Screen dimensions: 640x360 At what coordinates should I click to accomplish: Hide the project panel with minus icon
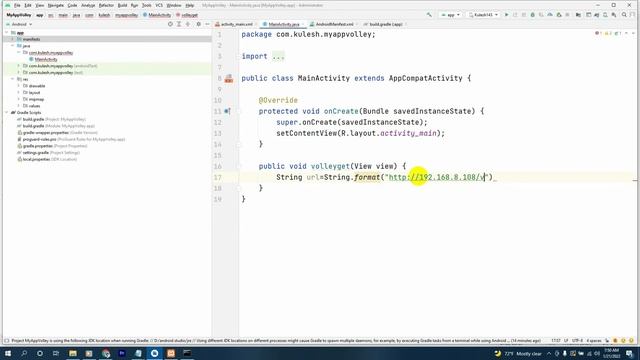tap(207, 24)
